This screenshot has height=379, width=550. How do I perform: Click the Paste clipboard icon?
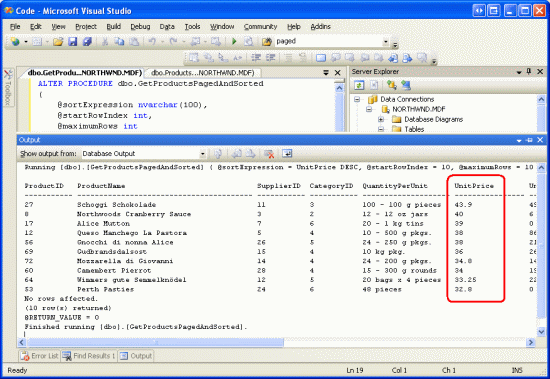[134, 41]
